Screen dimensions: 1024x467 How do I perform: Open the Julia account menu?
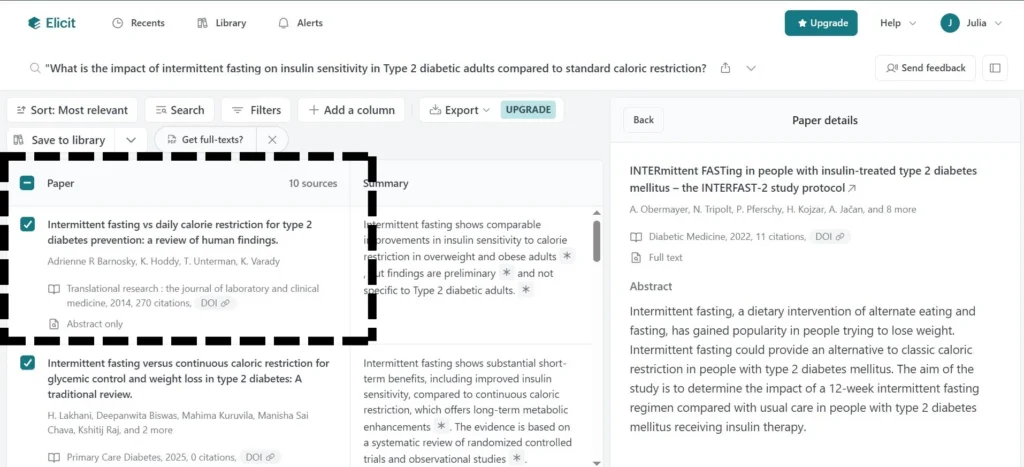[971, 23]
